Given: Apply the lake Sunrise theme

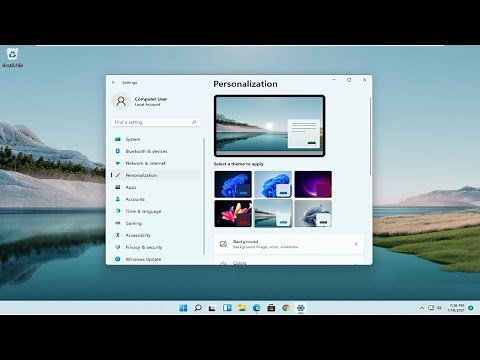Looking at the screenshot, I should click(273, 214).
